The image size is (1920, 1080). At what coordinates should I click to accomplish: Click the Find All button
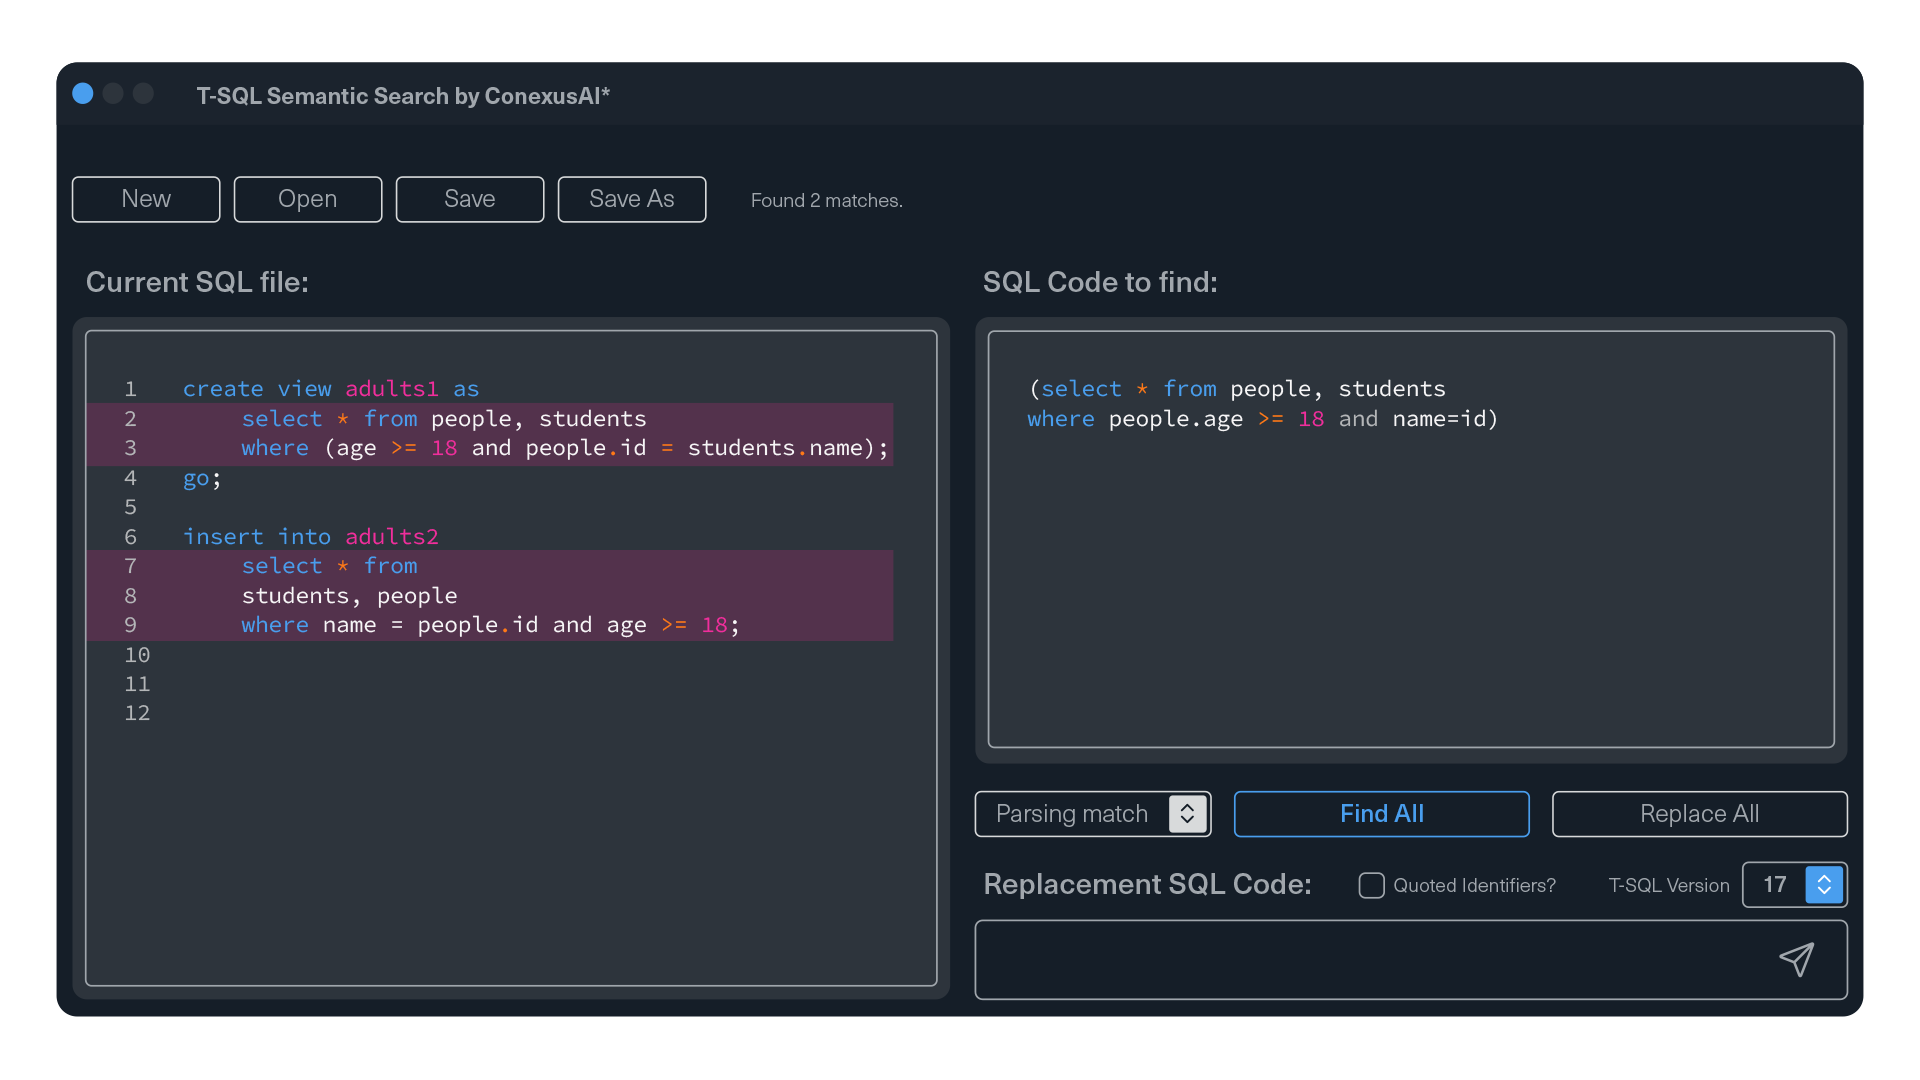[1381, 814]
